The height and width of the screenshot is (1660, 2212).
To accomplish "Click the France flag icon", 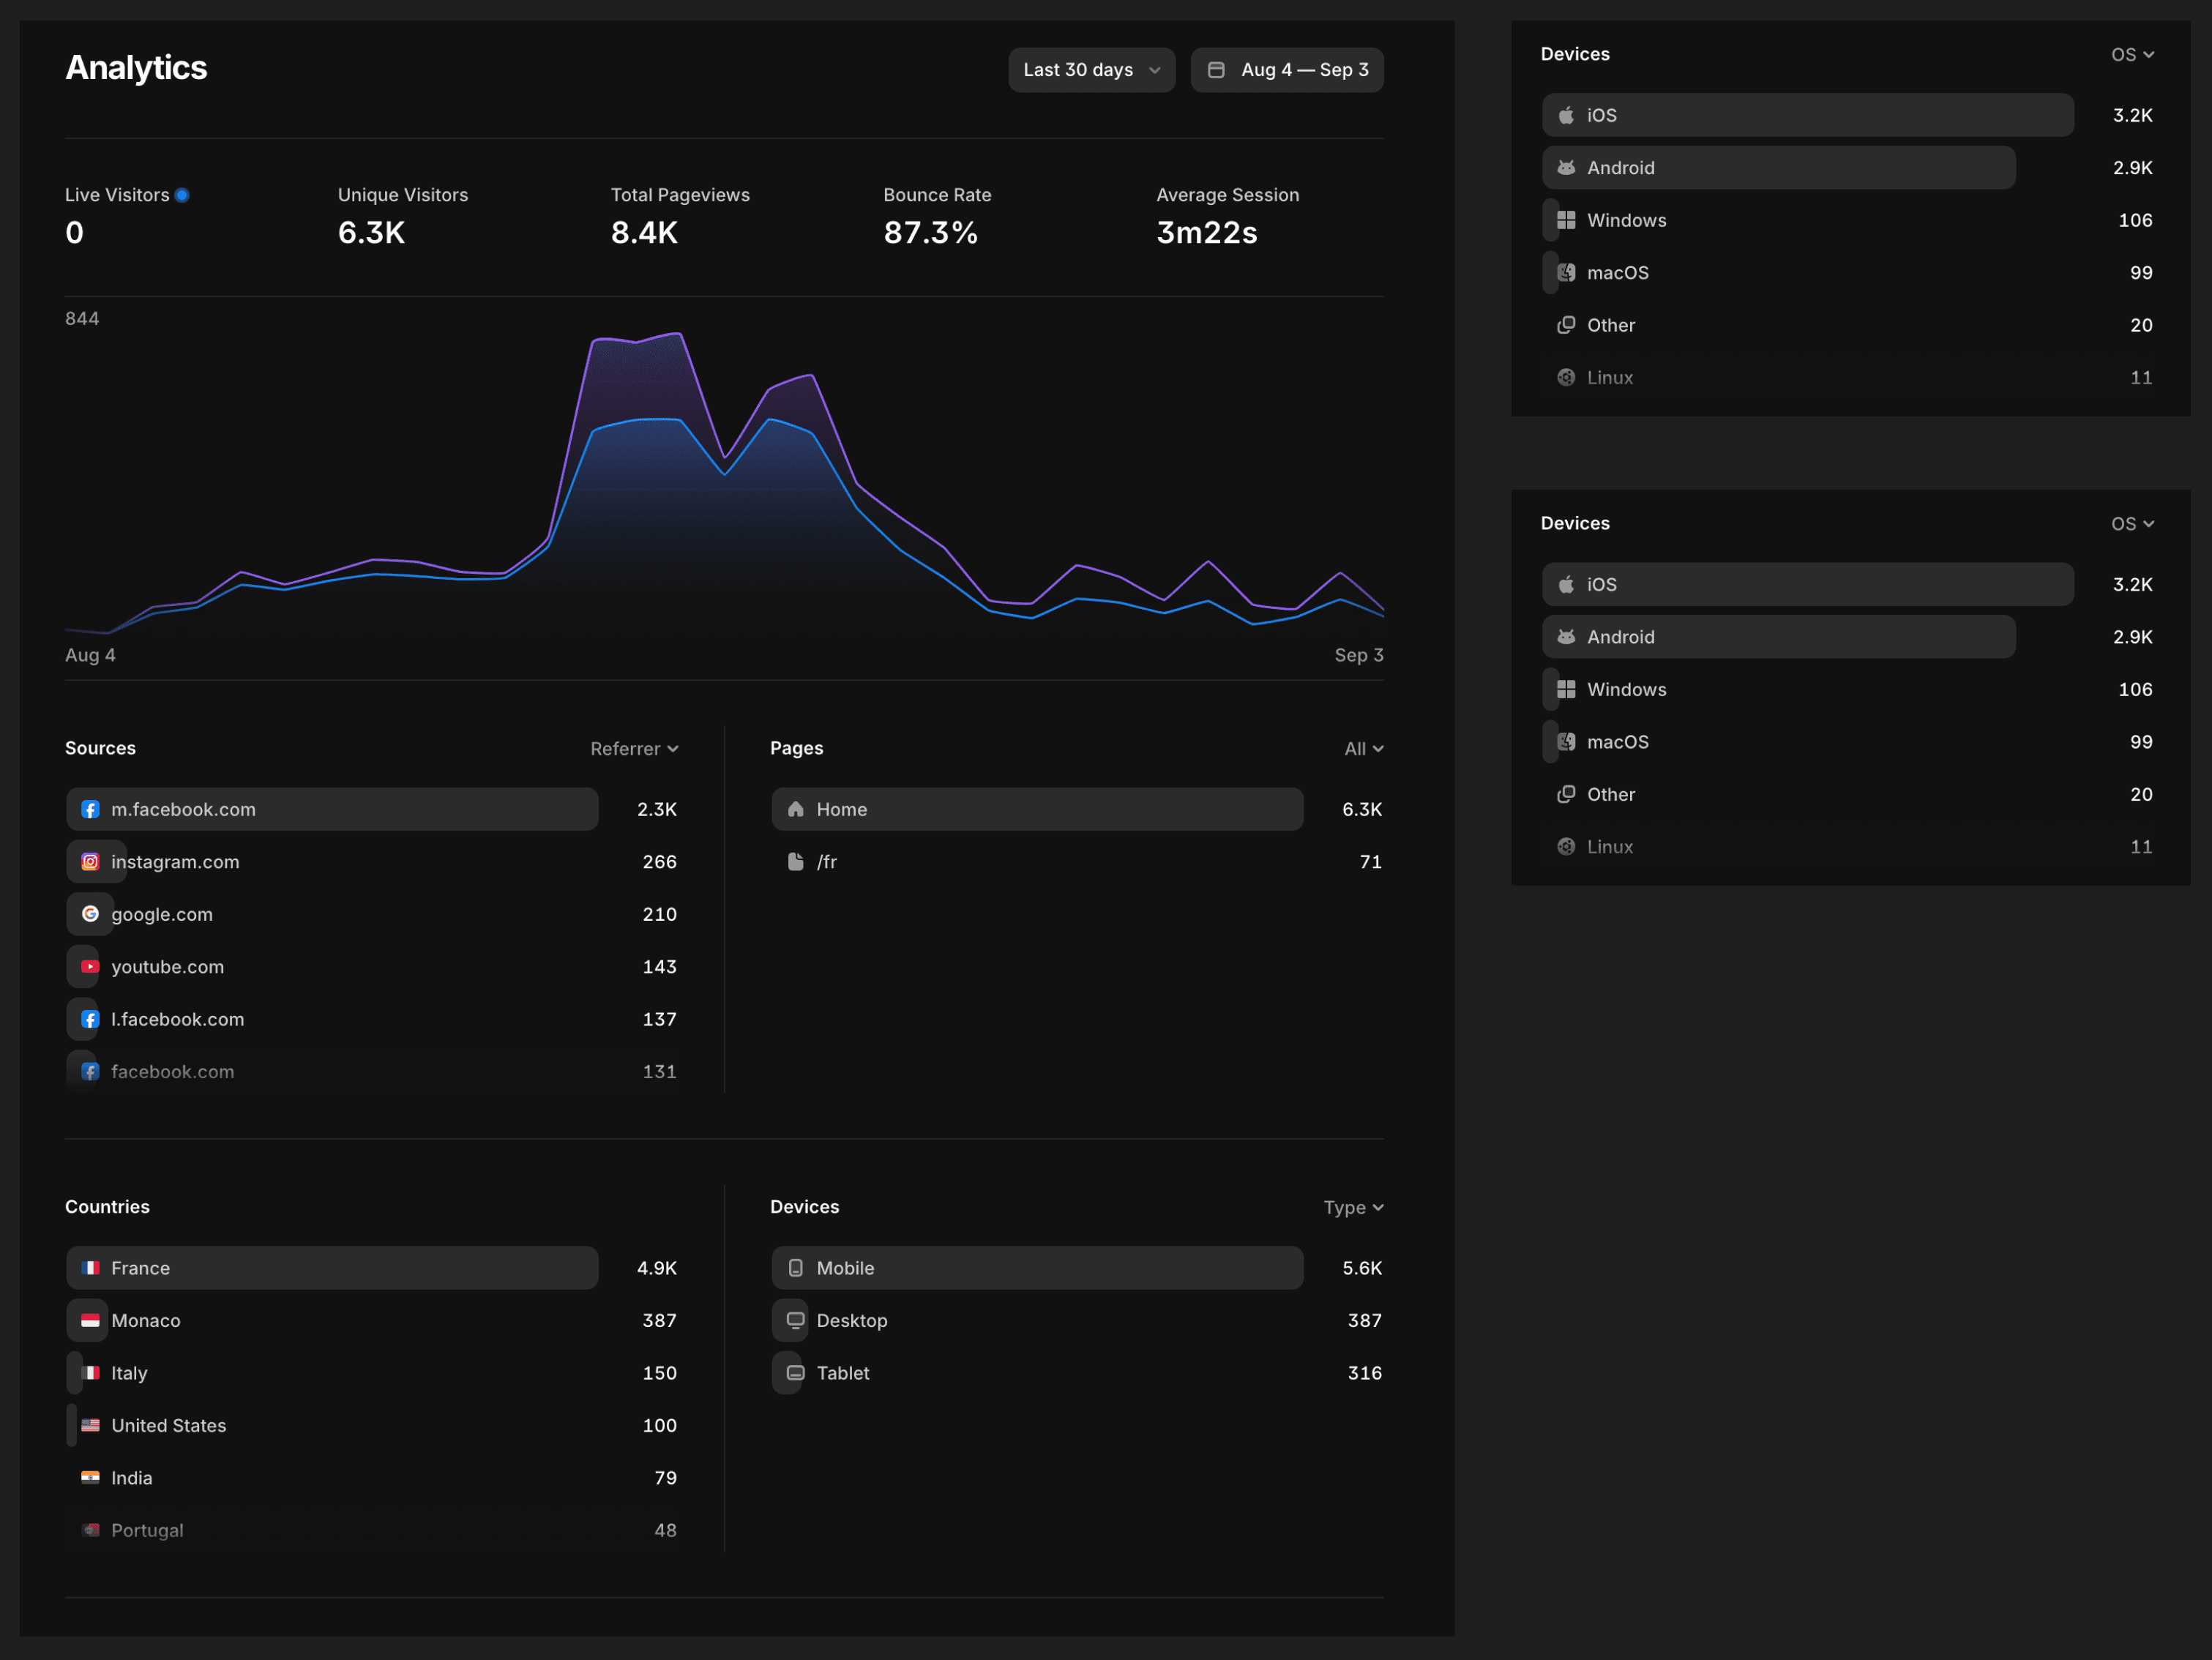I will click(x=90, y=1267).
